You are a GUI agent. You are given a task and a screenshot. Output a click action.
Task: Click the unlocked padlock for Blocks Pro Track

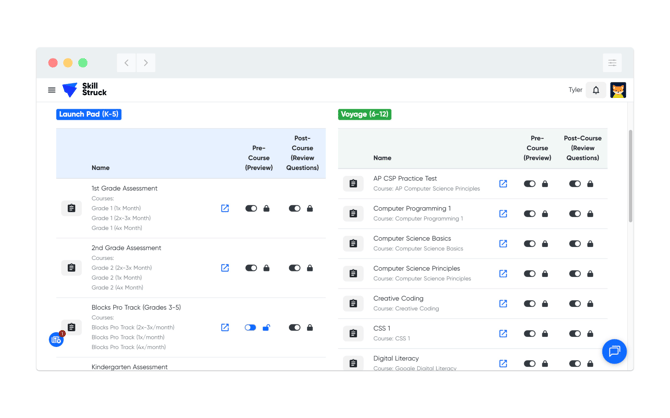(x=266, y=328)
